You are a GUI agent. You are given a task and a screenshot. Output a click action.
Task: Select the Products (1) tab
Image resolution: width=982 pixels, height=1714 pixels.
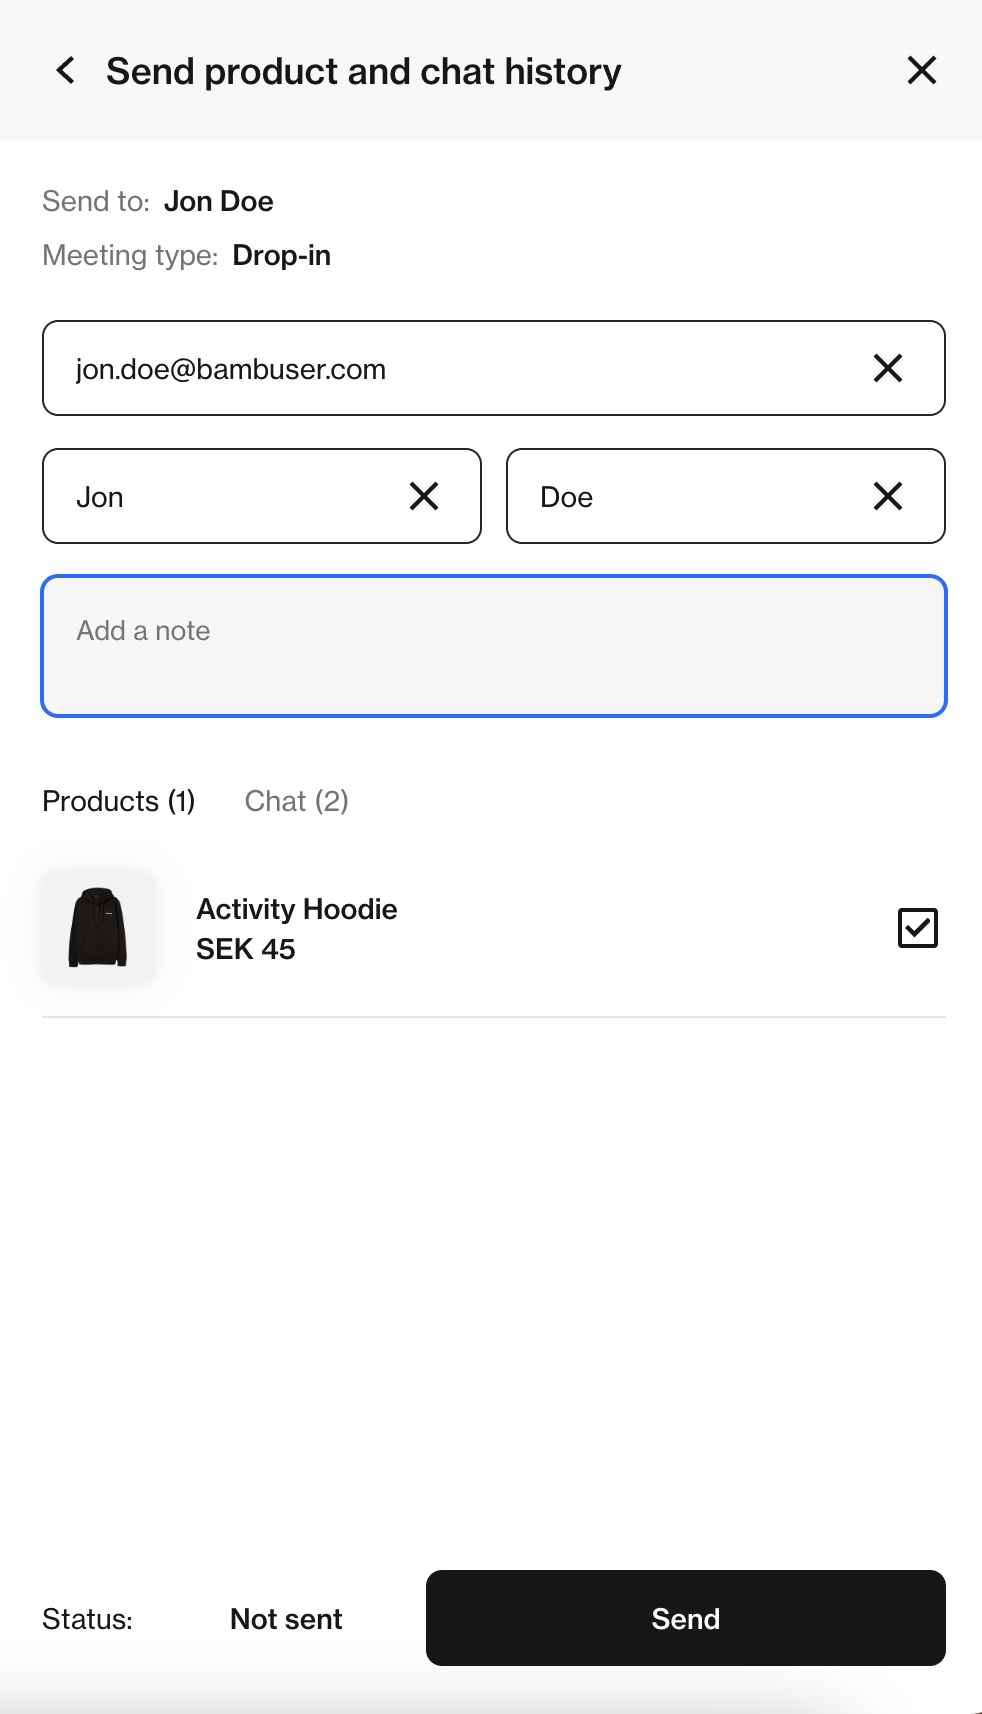tap(119, 801)
